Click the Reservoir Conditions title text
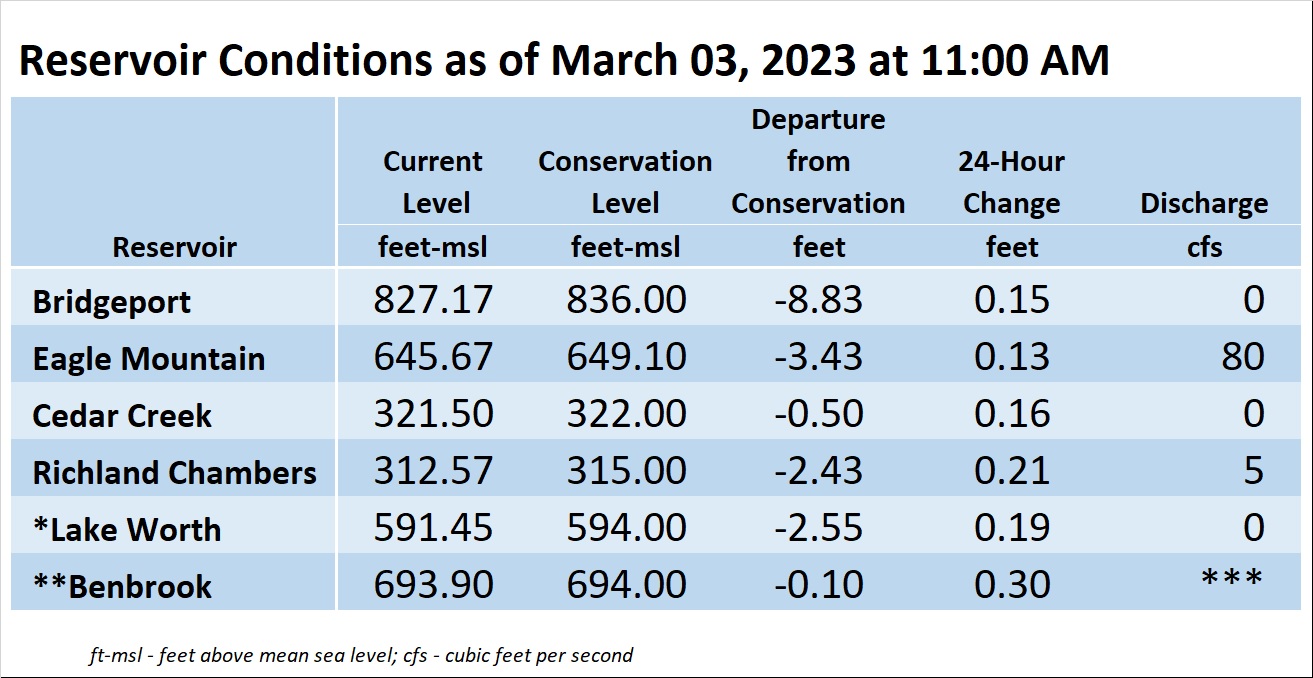 coord(564,60)
